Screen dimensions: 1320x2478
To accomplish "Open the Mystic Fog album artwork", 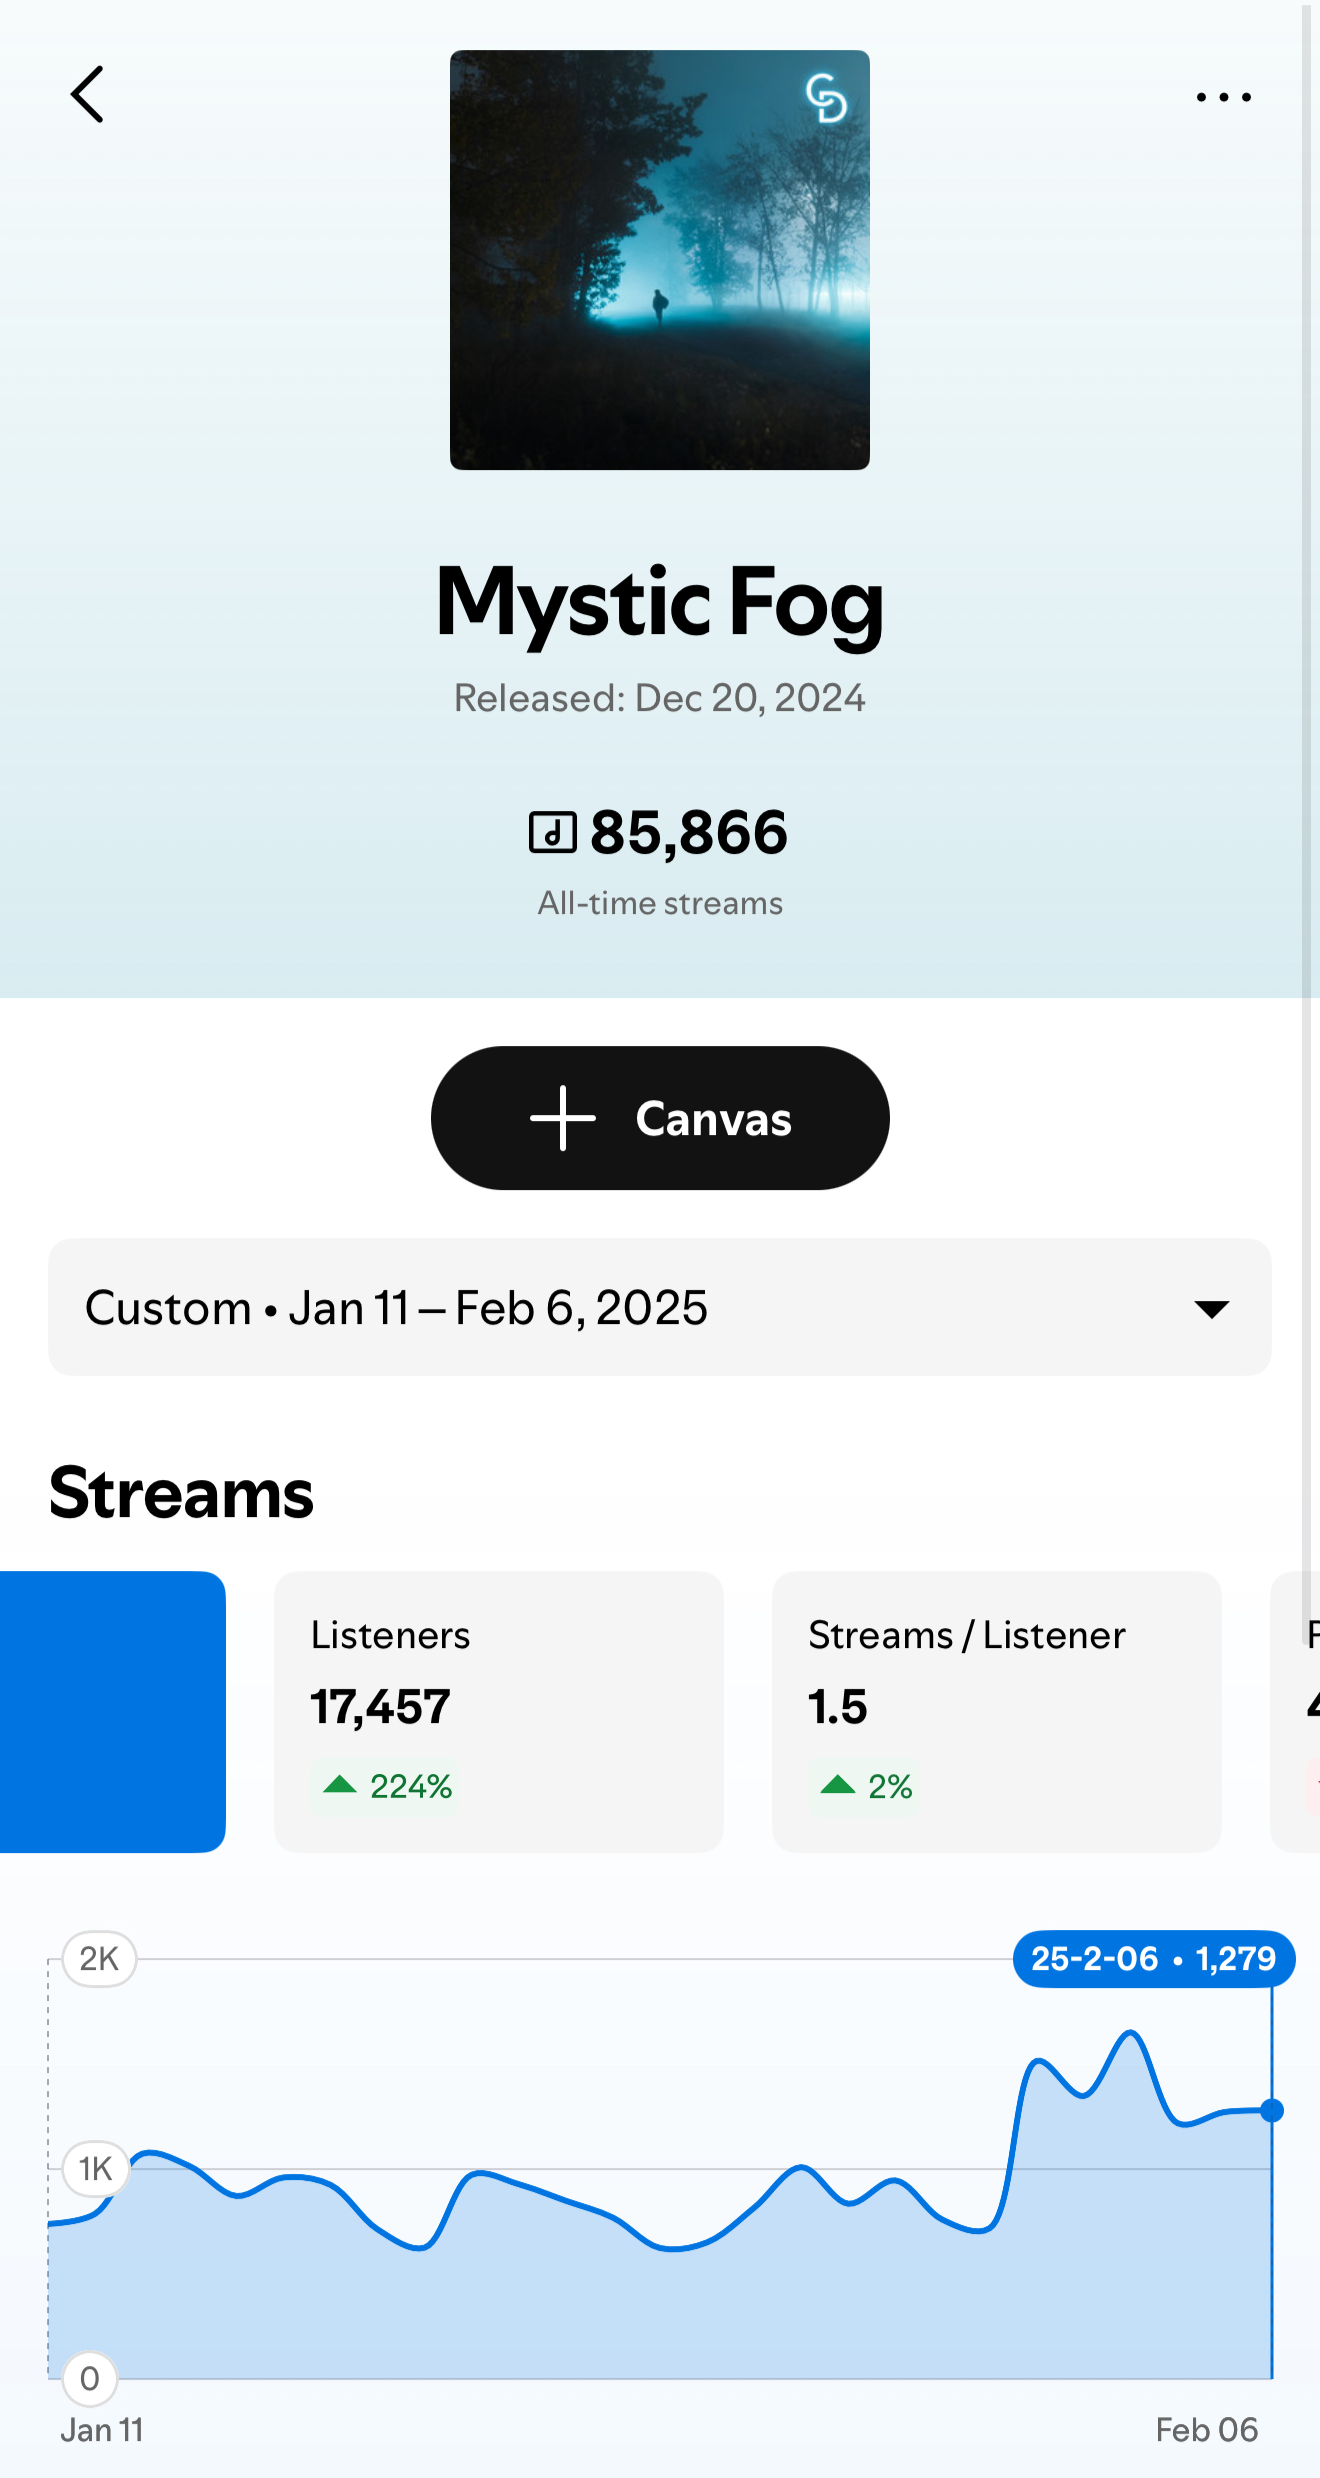I will click(659, 260).
